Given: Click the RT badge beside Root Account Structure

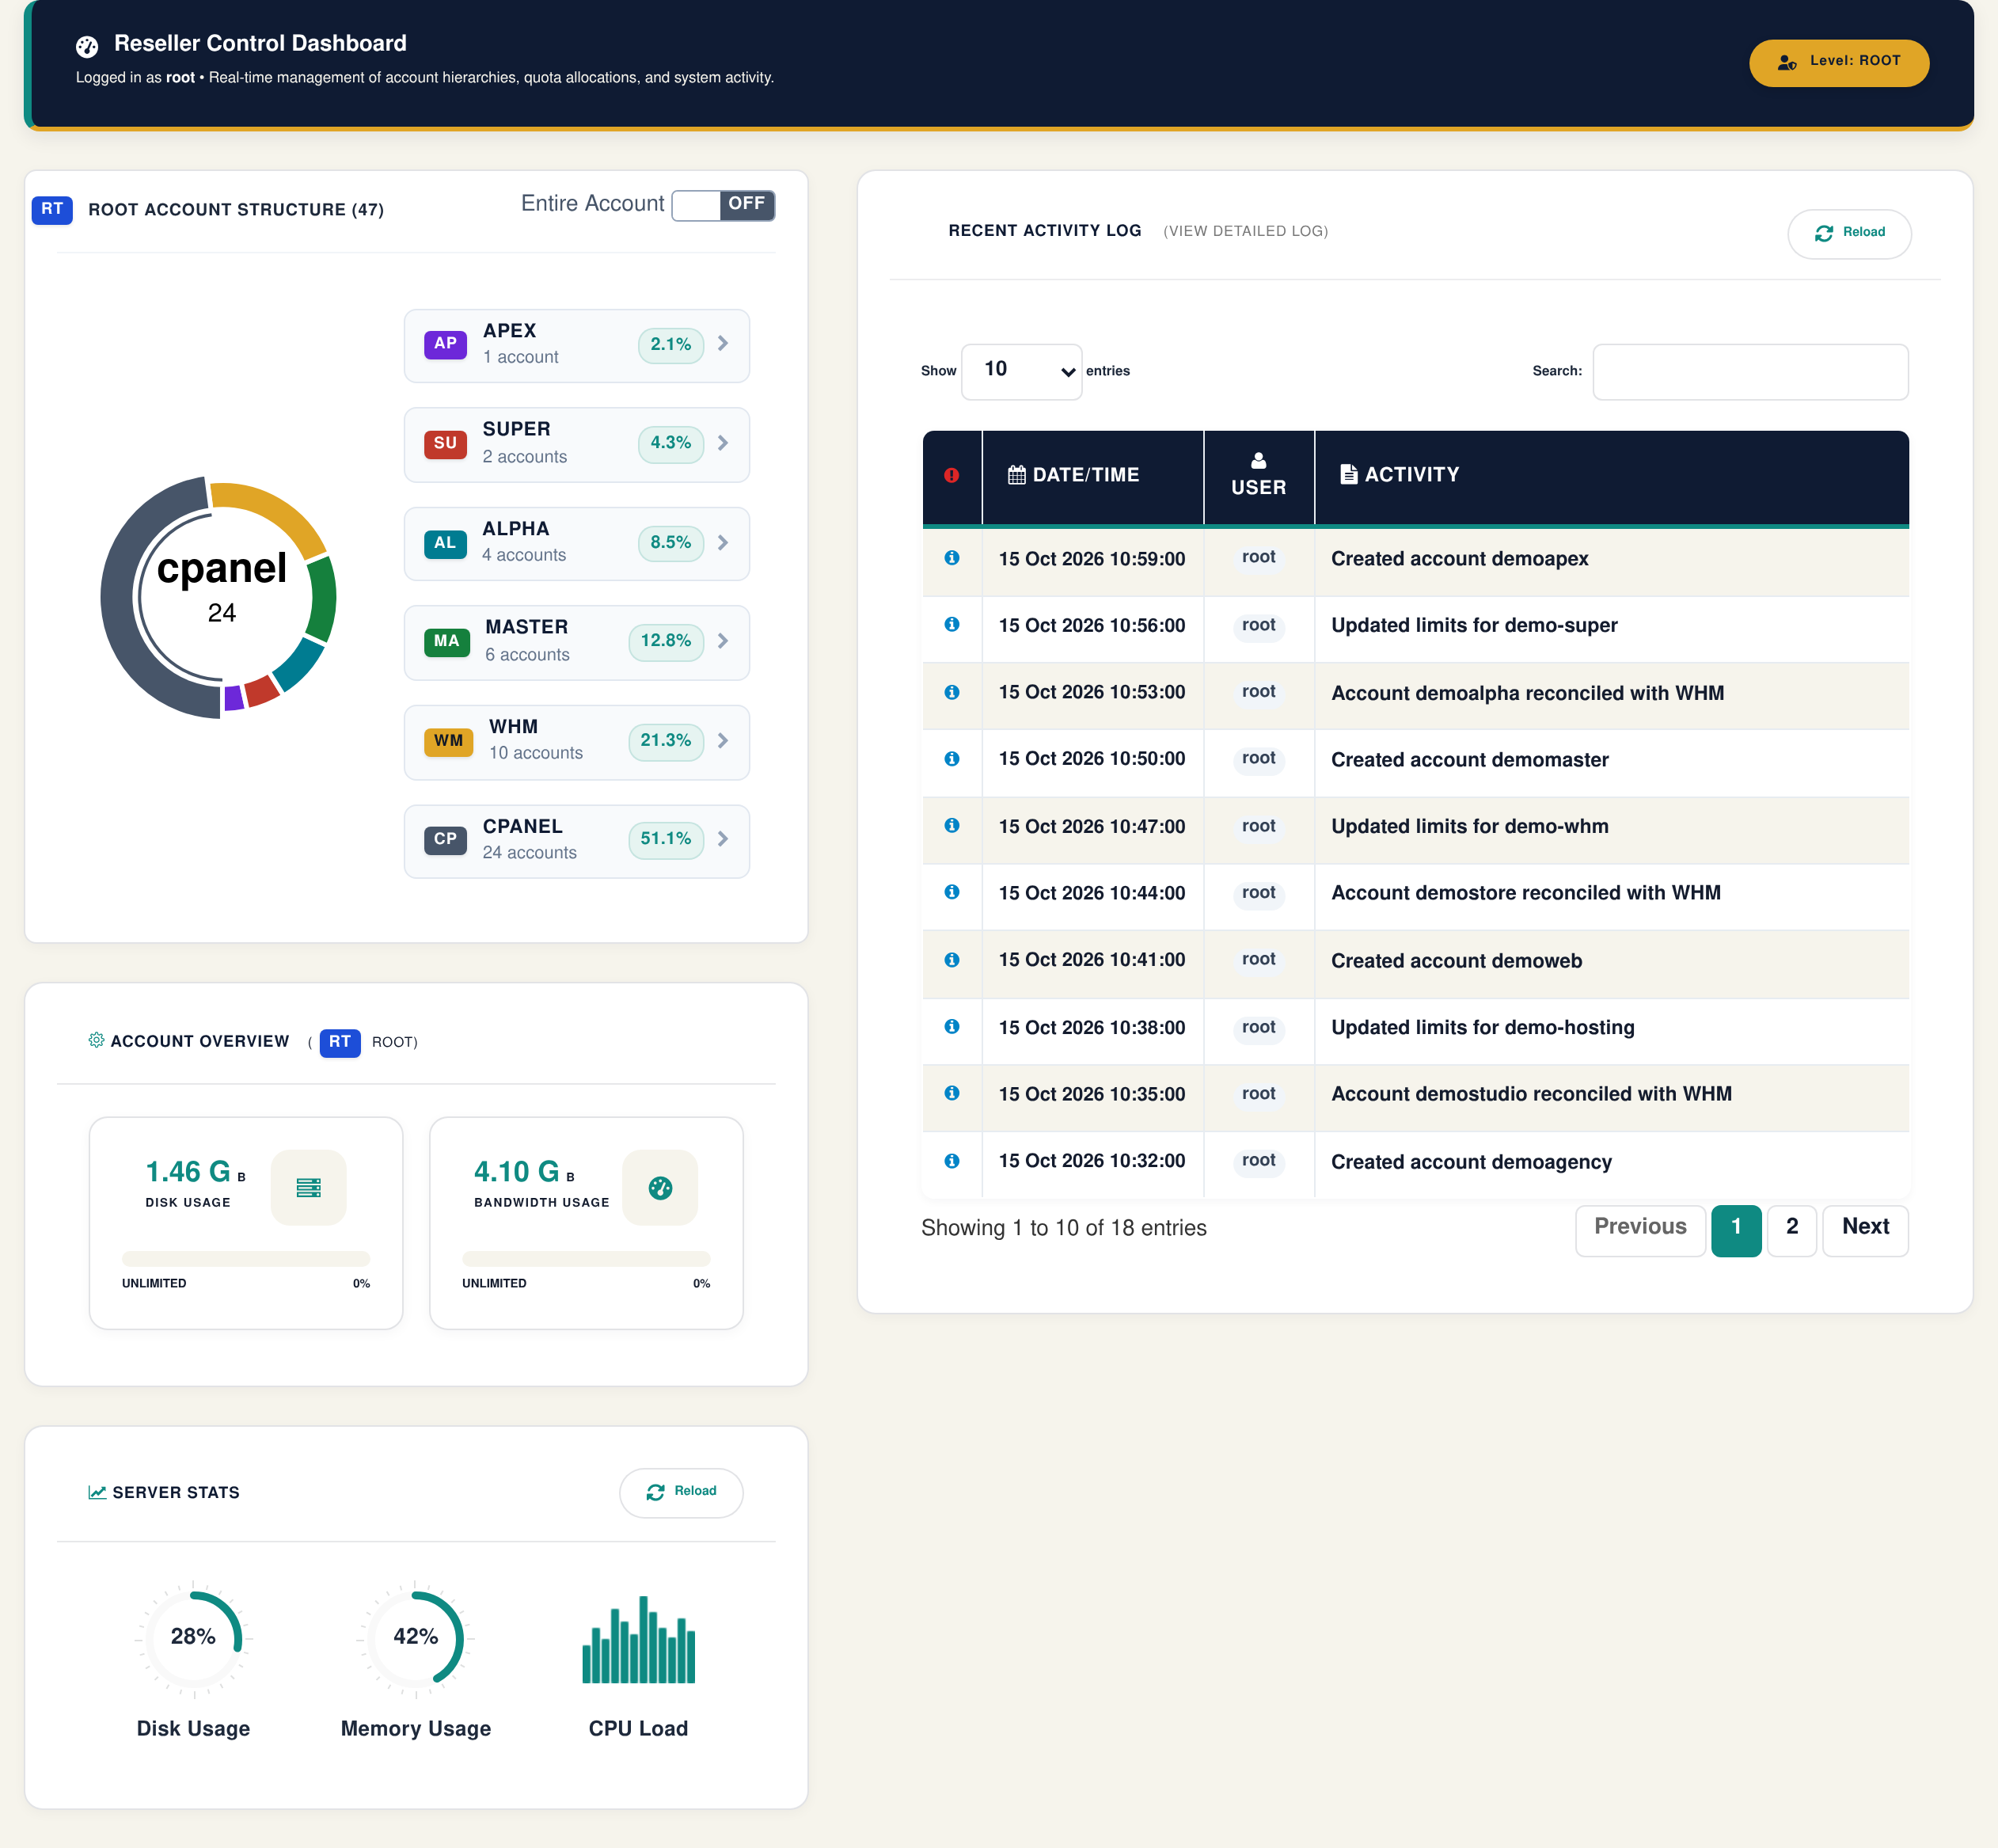Looking at the screenshot, I should (52, 210).
